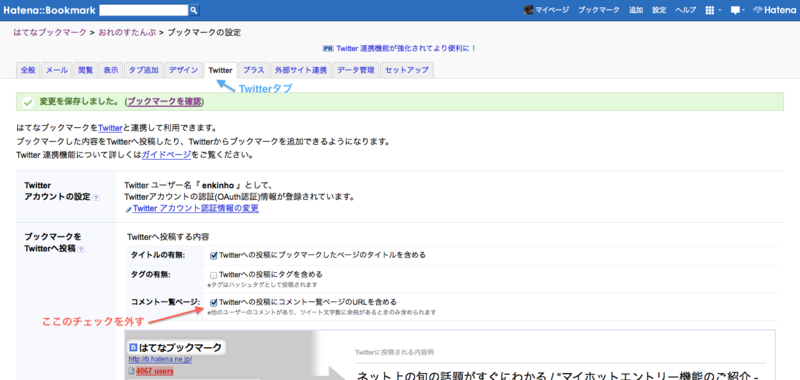The width and height of the screenshot is (800, 380).
Task: Click the search magnifier button
Action: 194,10
